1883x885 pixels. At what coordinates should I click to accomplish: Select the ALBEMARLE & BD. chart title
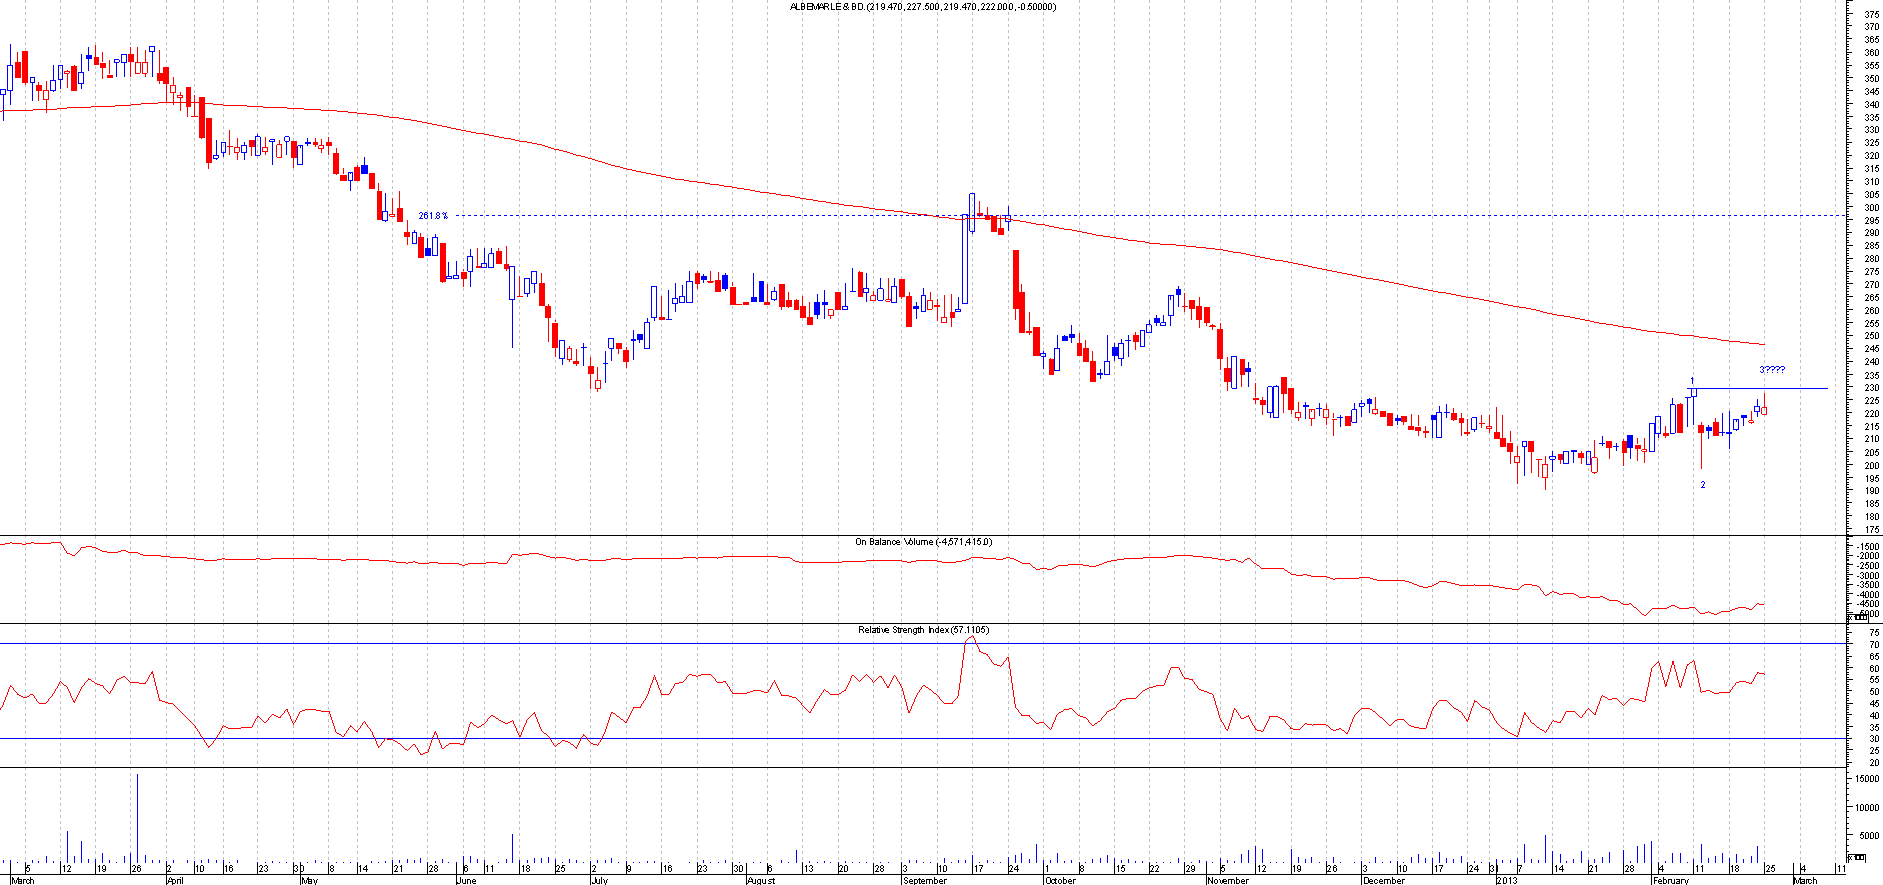(x=922, y=7)
